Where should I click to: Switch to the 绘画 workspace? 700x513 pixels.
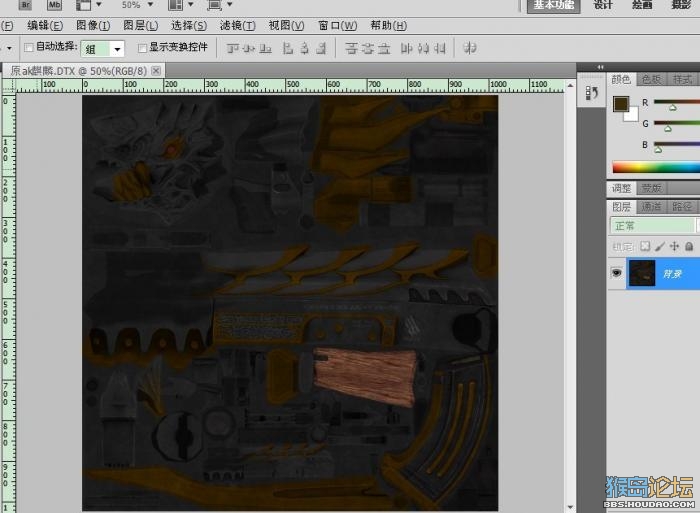point(642,5)
